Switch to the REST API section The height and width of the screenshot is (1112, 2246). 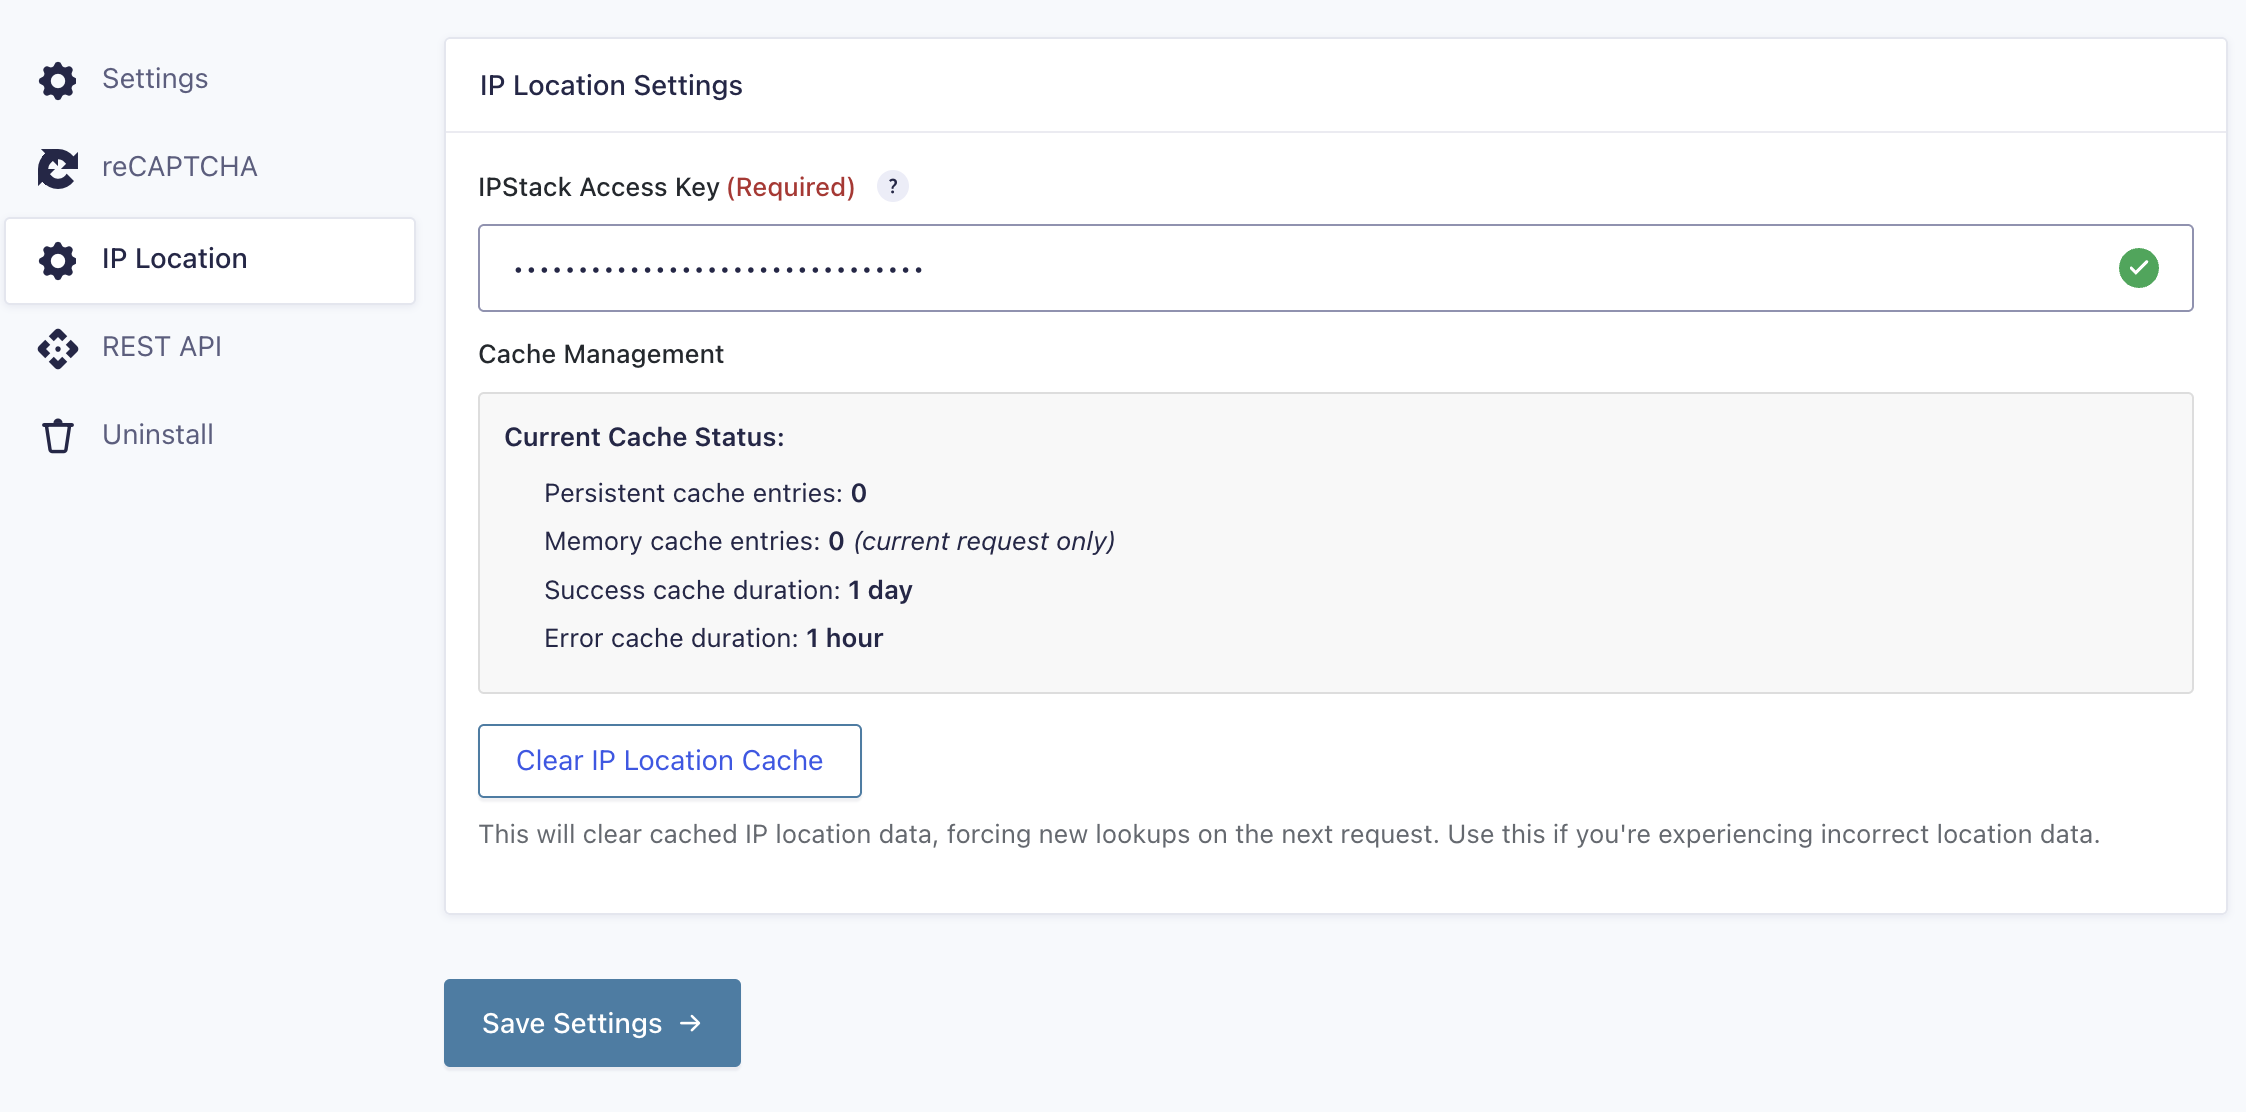tap(162, 347)
